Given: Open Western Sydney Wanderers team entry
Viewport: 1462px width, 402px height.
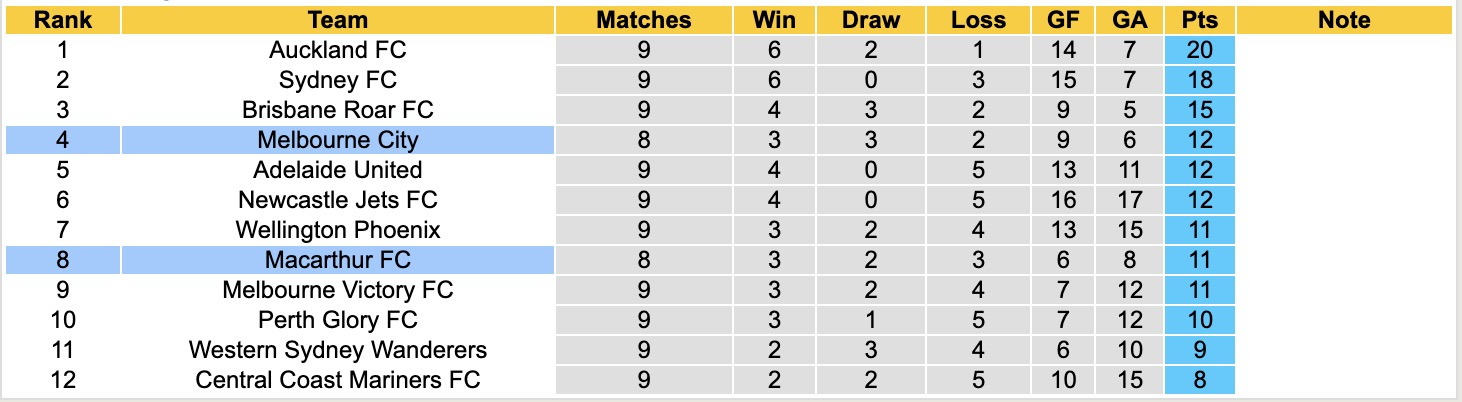Looking at the screenshot, I should [x=338, y=350].
